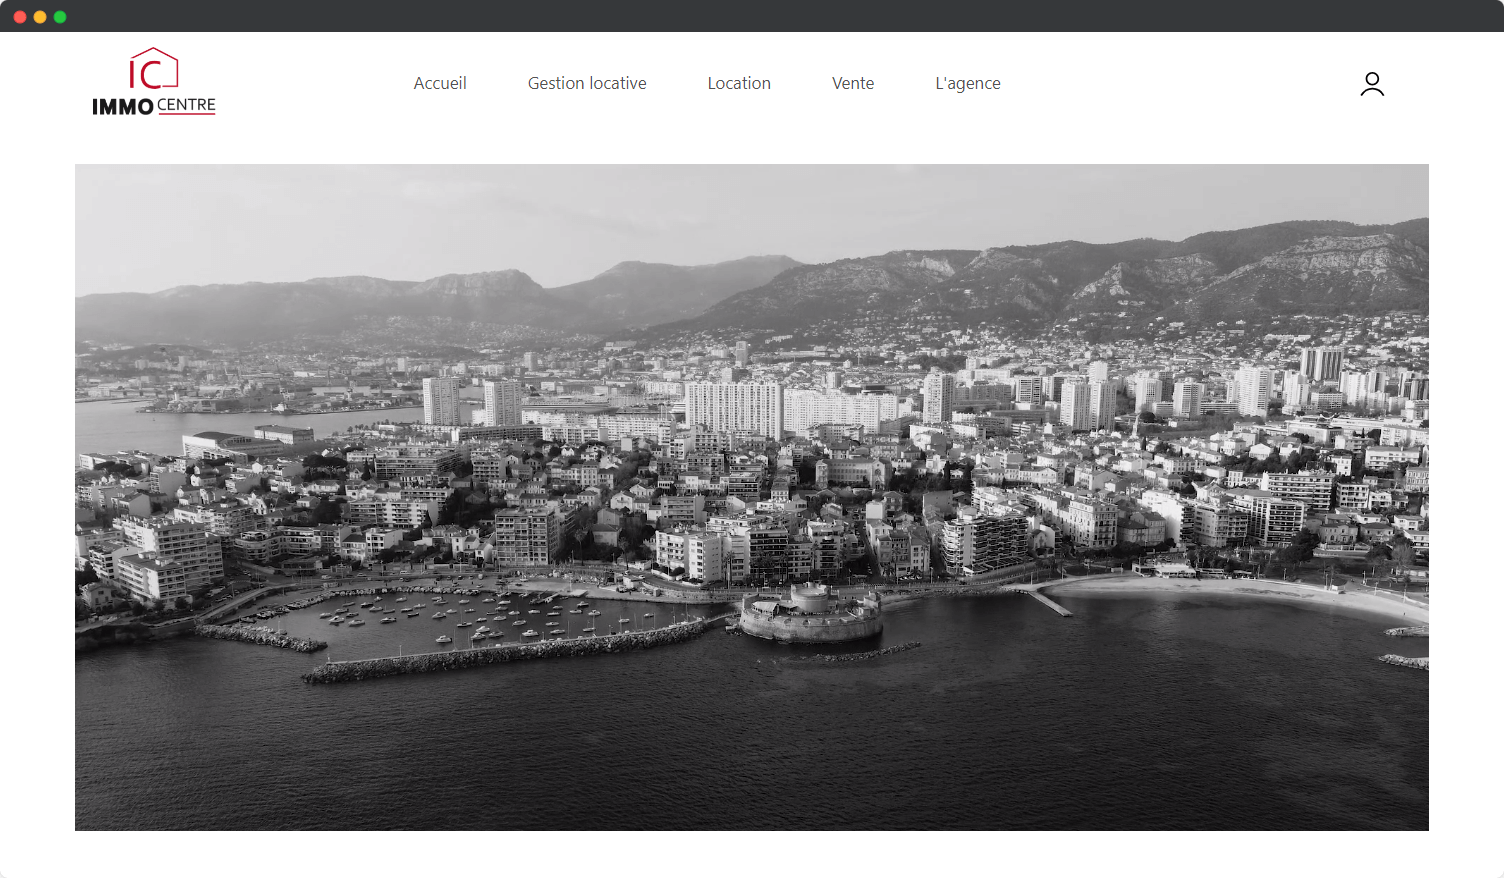Open the Accueil menu item
The width and height of the screenshot is (1504, 878).
point(440,83)
